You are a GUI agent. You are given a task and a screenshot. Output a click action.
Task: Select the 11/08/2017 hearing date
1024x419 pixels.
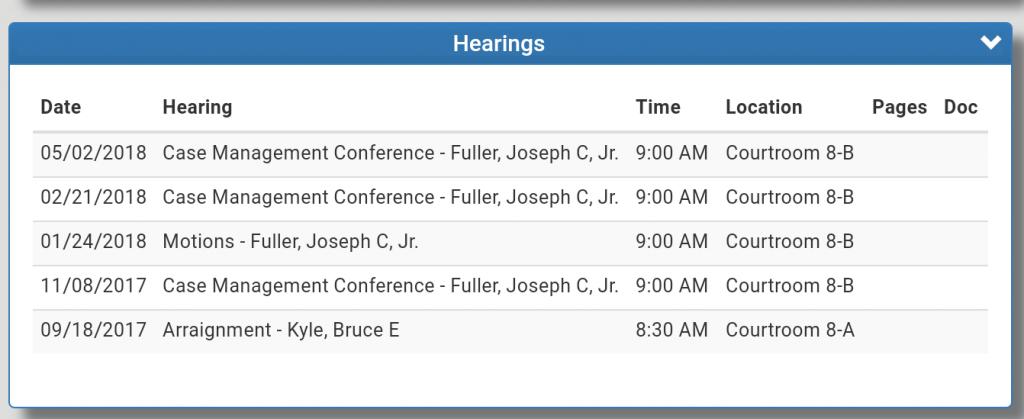[93, 285]
